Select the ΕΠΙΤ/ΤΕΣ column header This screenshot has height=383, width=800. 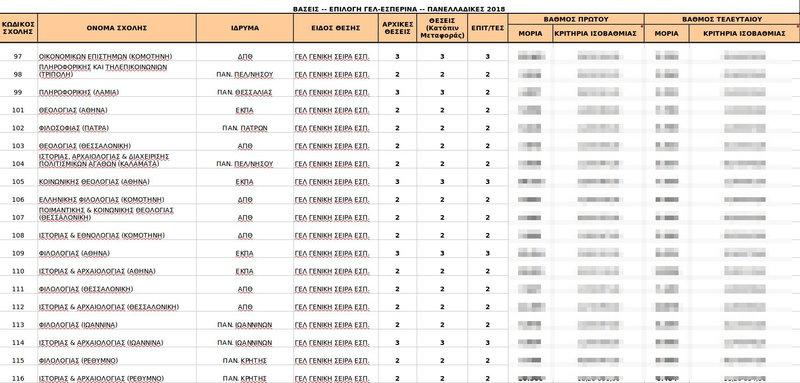point(488,28)
